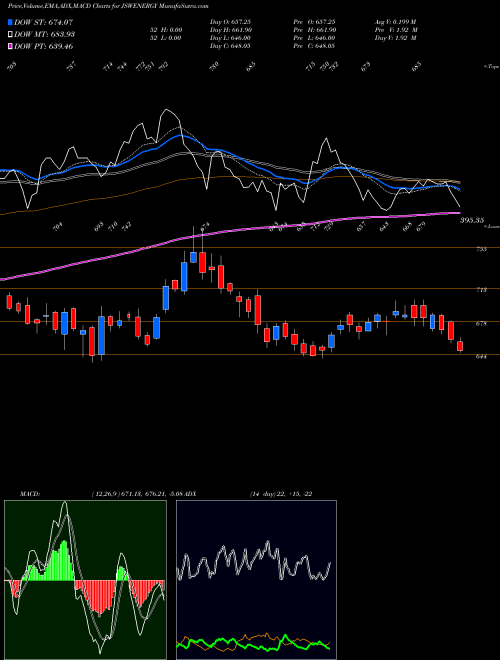The image size is (500, 660).
Task: Click the magenta DOW PT legend swatch
Action: [x=10, y=46]
